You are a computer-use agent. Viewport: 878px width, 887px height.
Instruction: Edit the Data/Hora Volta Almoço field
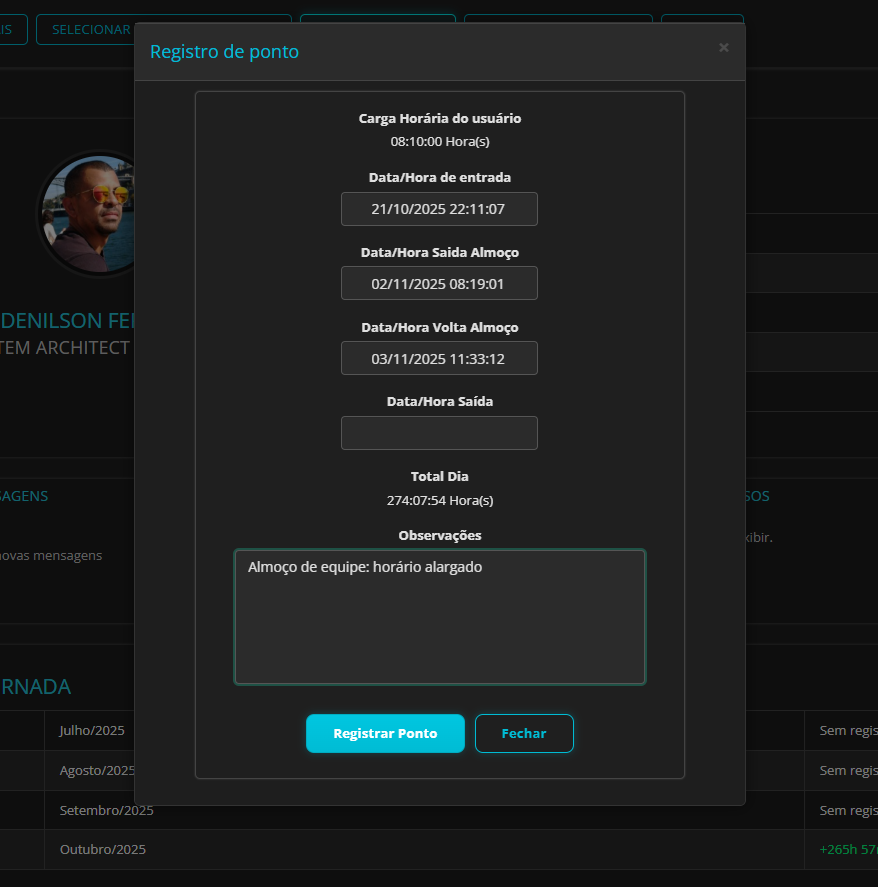(439, 358)
